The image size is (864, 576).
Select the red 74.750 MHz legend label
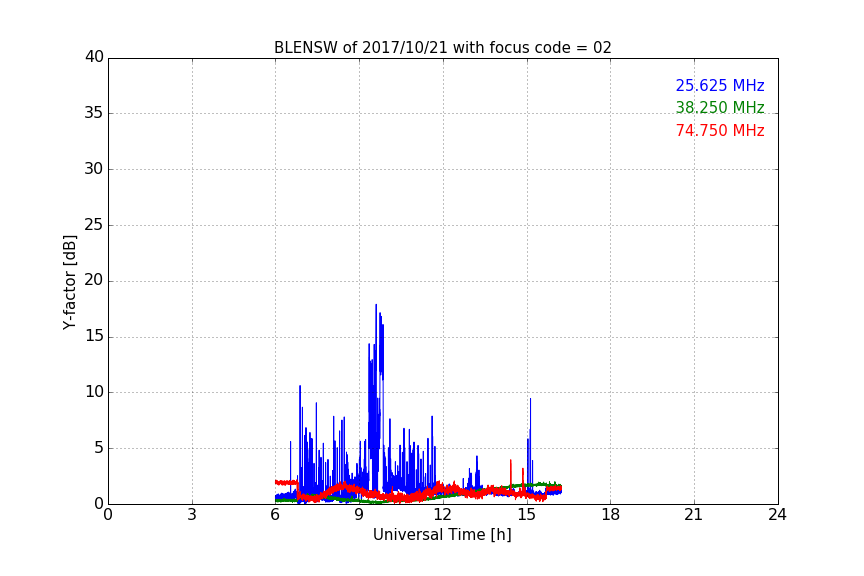tap(719, 131)
